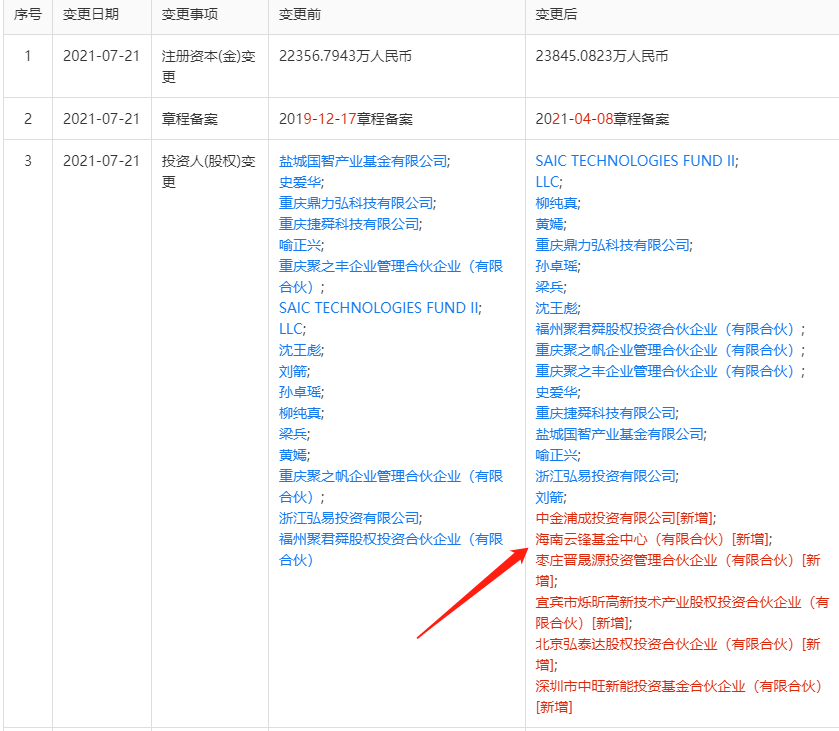Open 福州聚君舜股权投资合伙企业 in 变更前 column
The height and width of the screenshot is (731, 839).
point(391,549)
